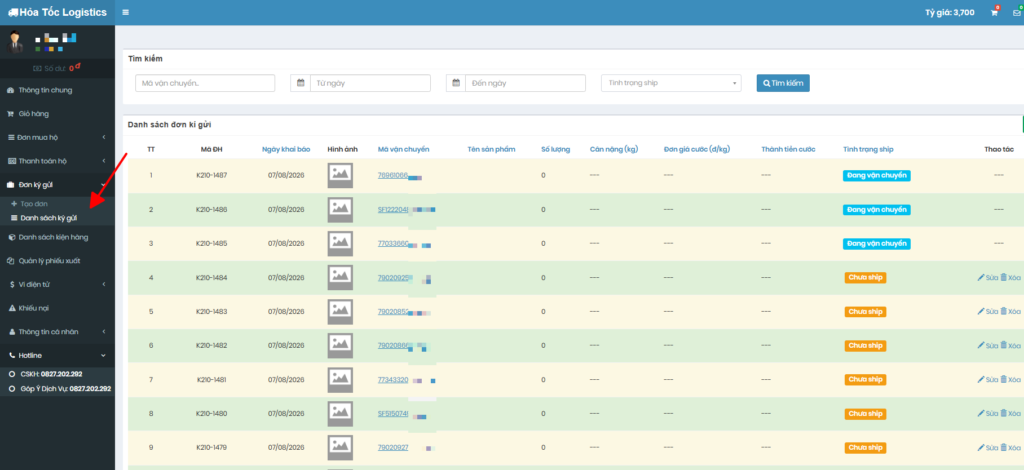Focus the Từ ngày date field
Screen dimensions: 1024x470
click(370, 83)
